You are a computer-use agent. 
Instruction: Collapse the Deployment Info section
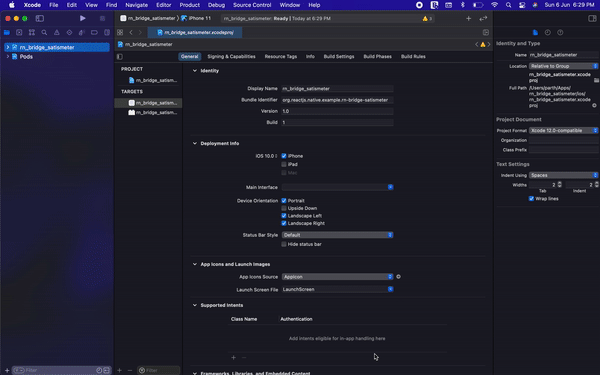pyautogui.click(x=195, y=143)
